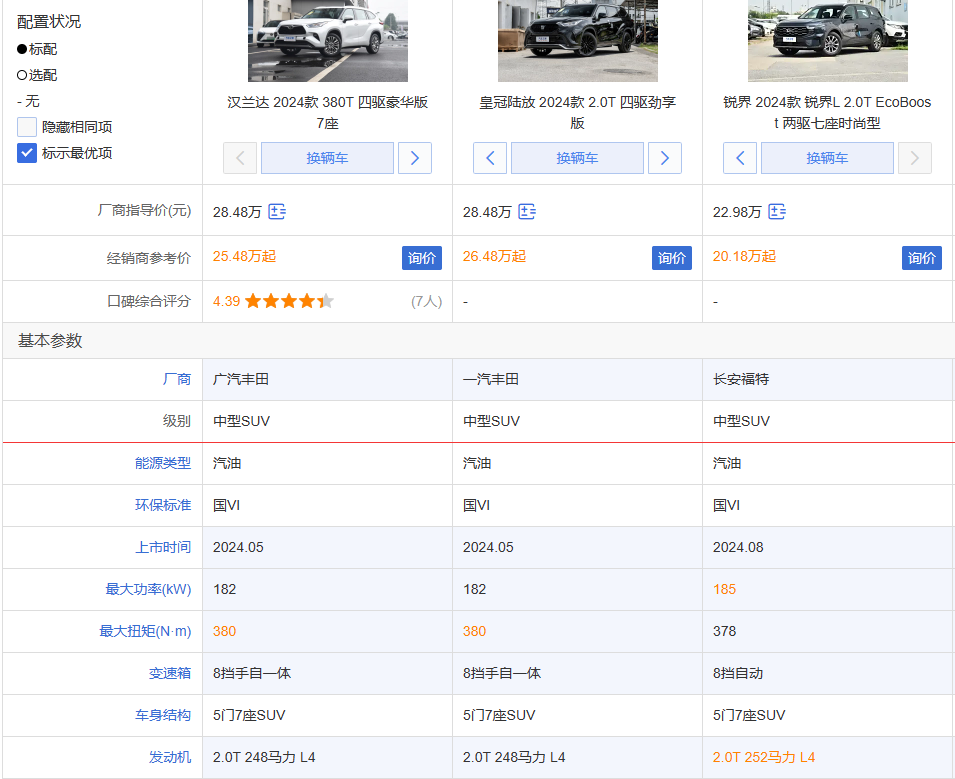The width and height of the screenshot is (955, 779).
Task: Show previous model arrow for 皇冠陆放
Action: [x=490, y=158]
